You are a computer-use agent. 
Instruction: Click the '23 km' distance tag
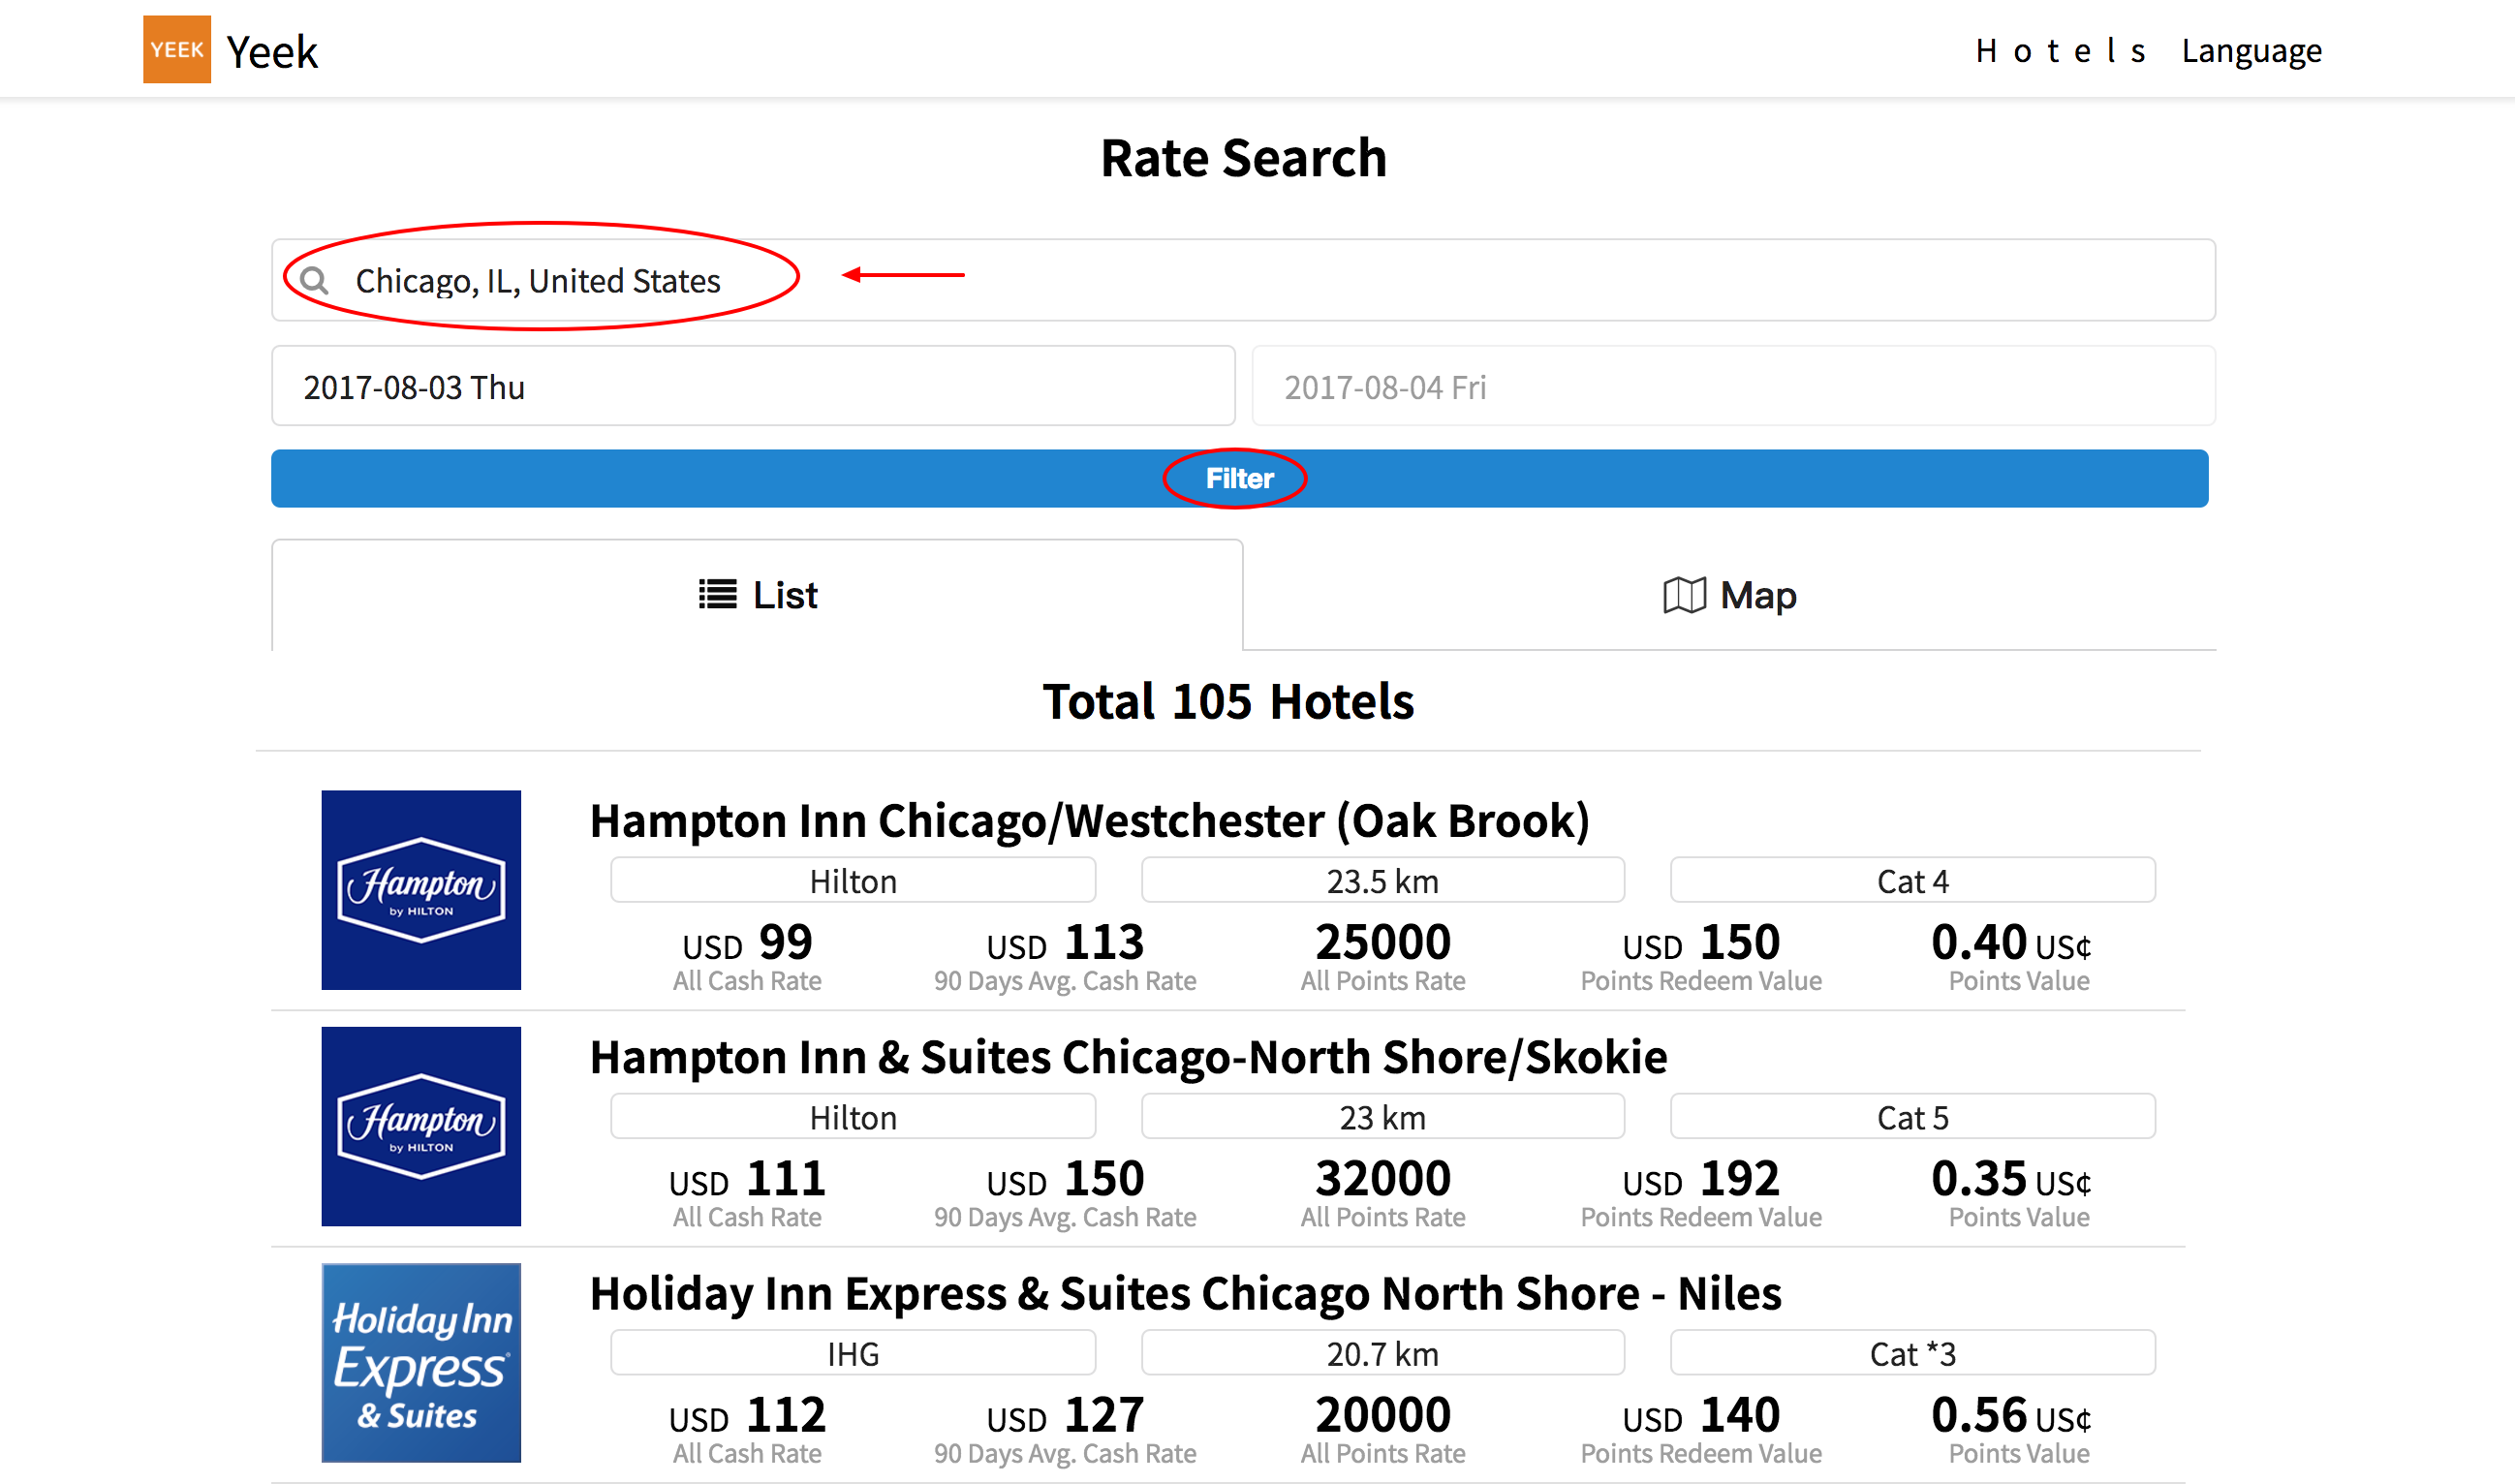[1382, 1117]
